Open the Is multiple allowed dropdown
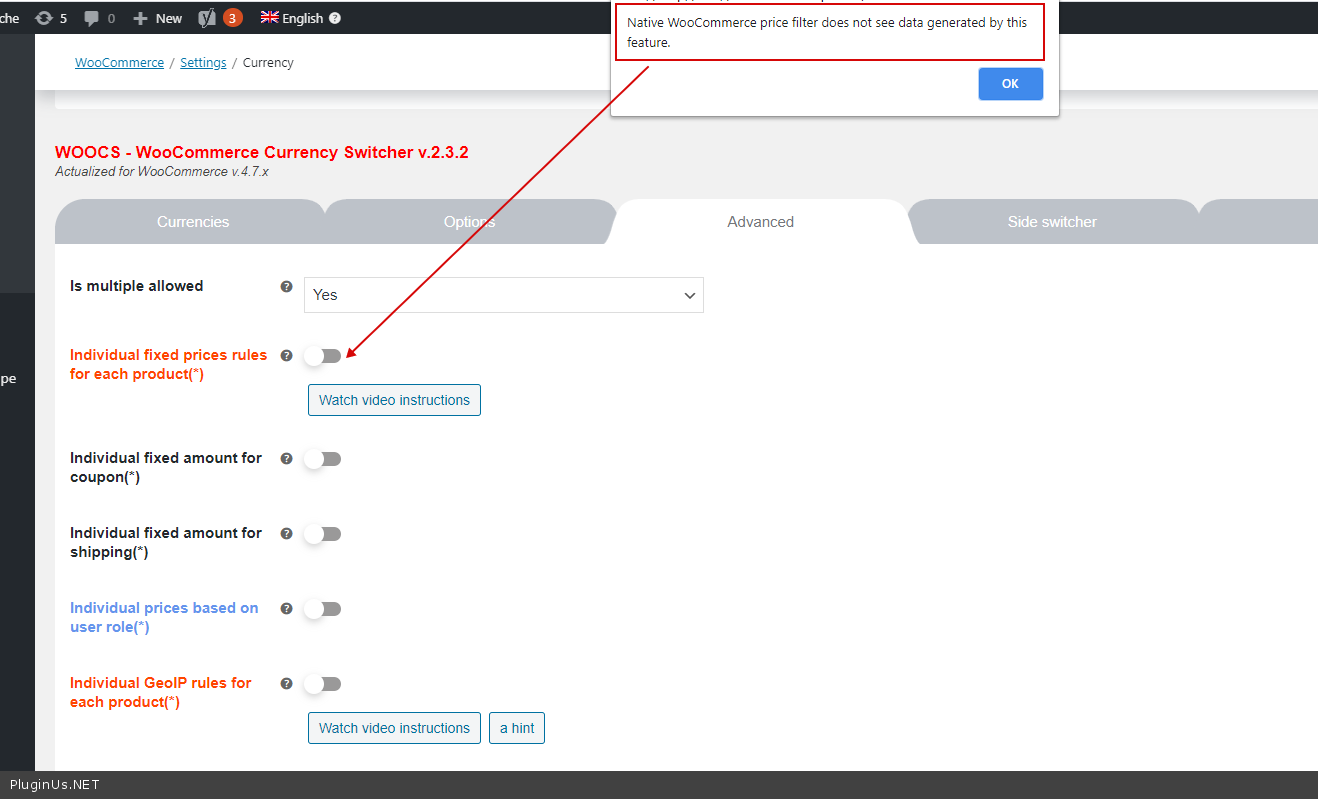Image resolution: width=1318 pixels, height=799 pixels. coord(503,295)
